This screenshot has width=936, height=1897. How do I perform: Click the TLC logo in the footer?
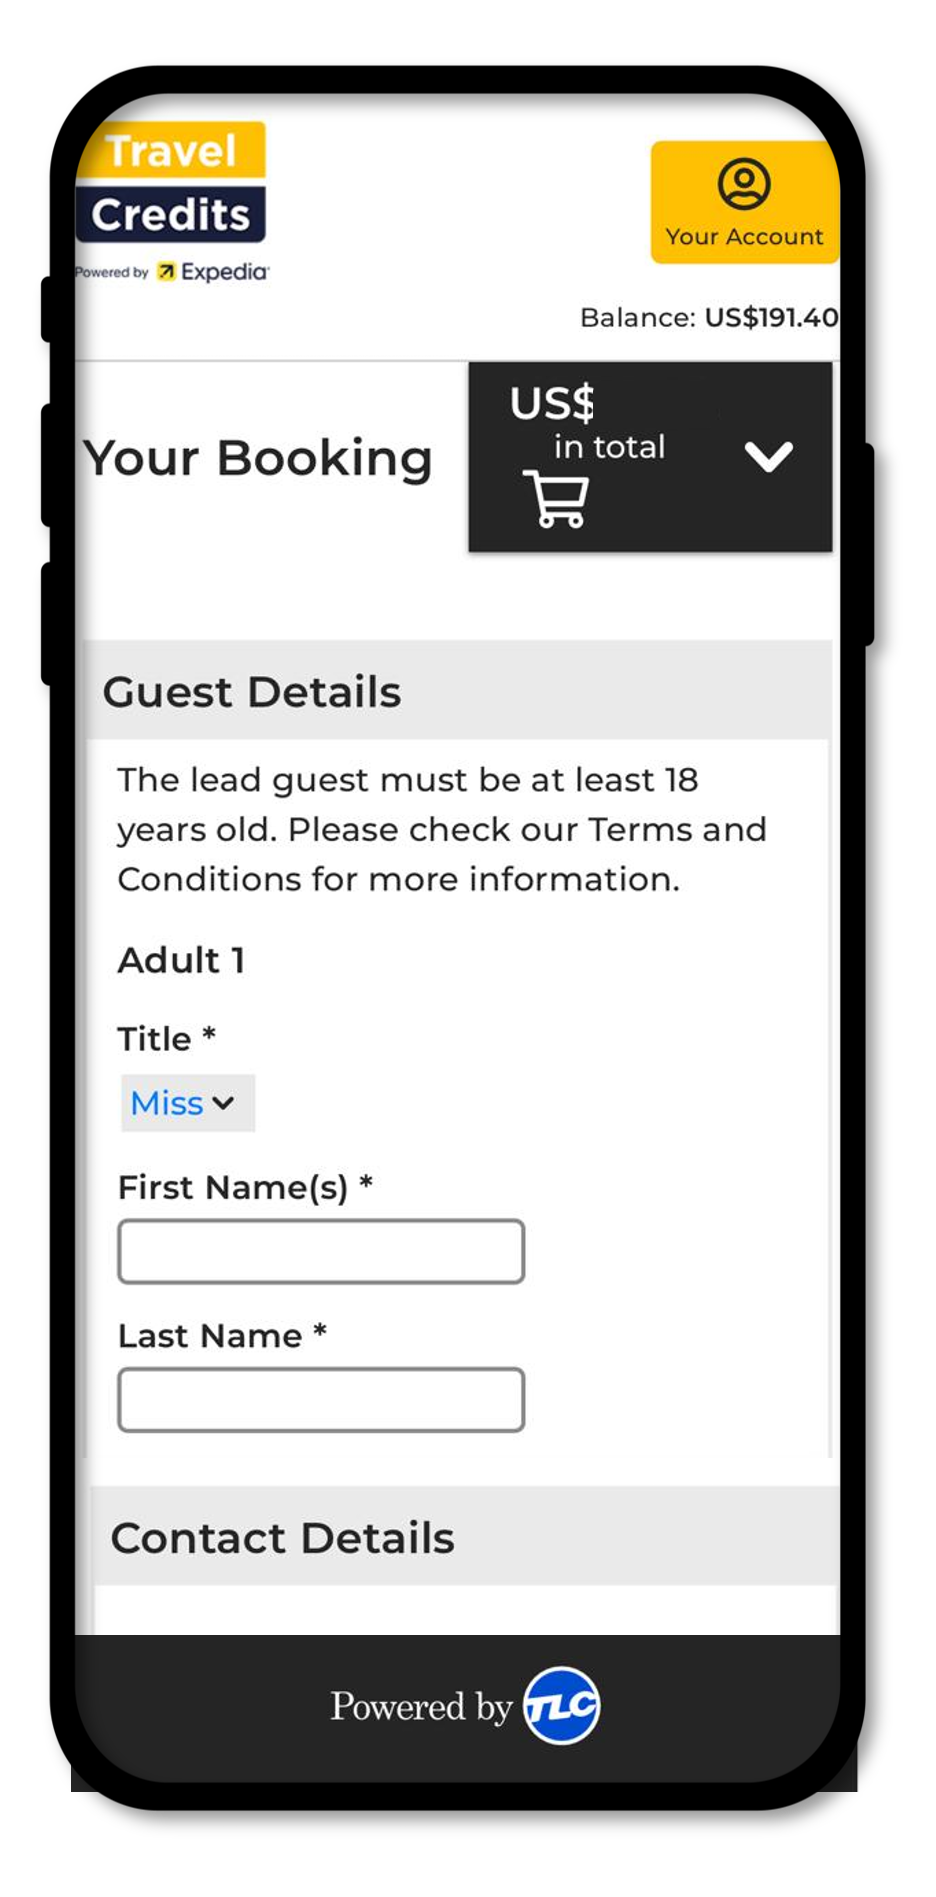(x=562, y=1705)
